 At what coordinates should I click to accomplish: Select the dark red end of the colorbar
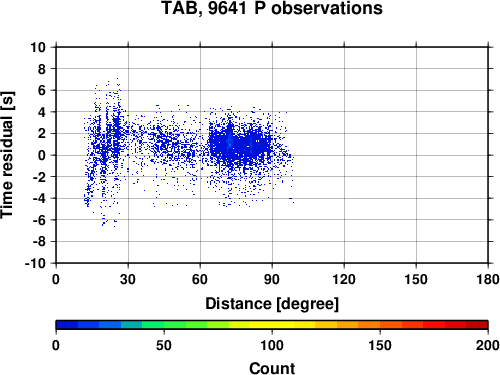477,325
